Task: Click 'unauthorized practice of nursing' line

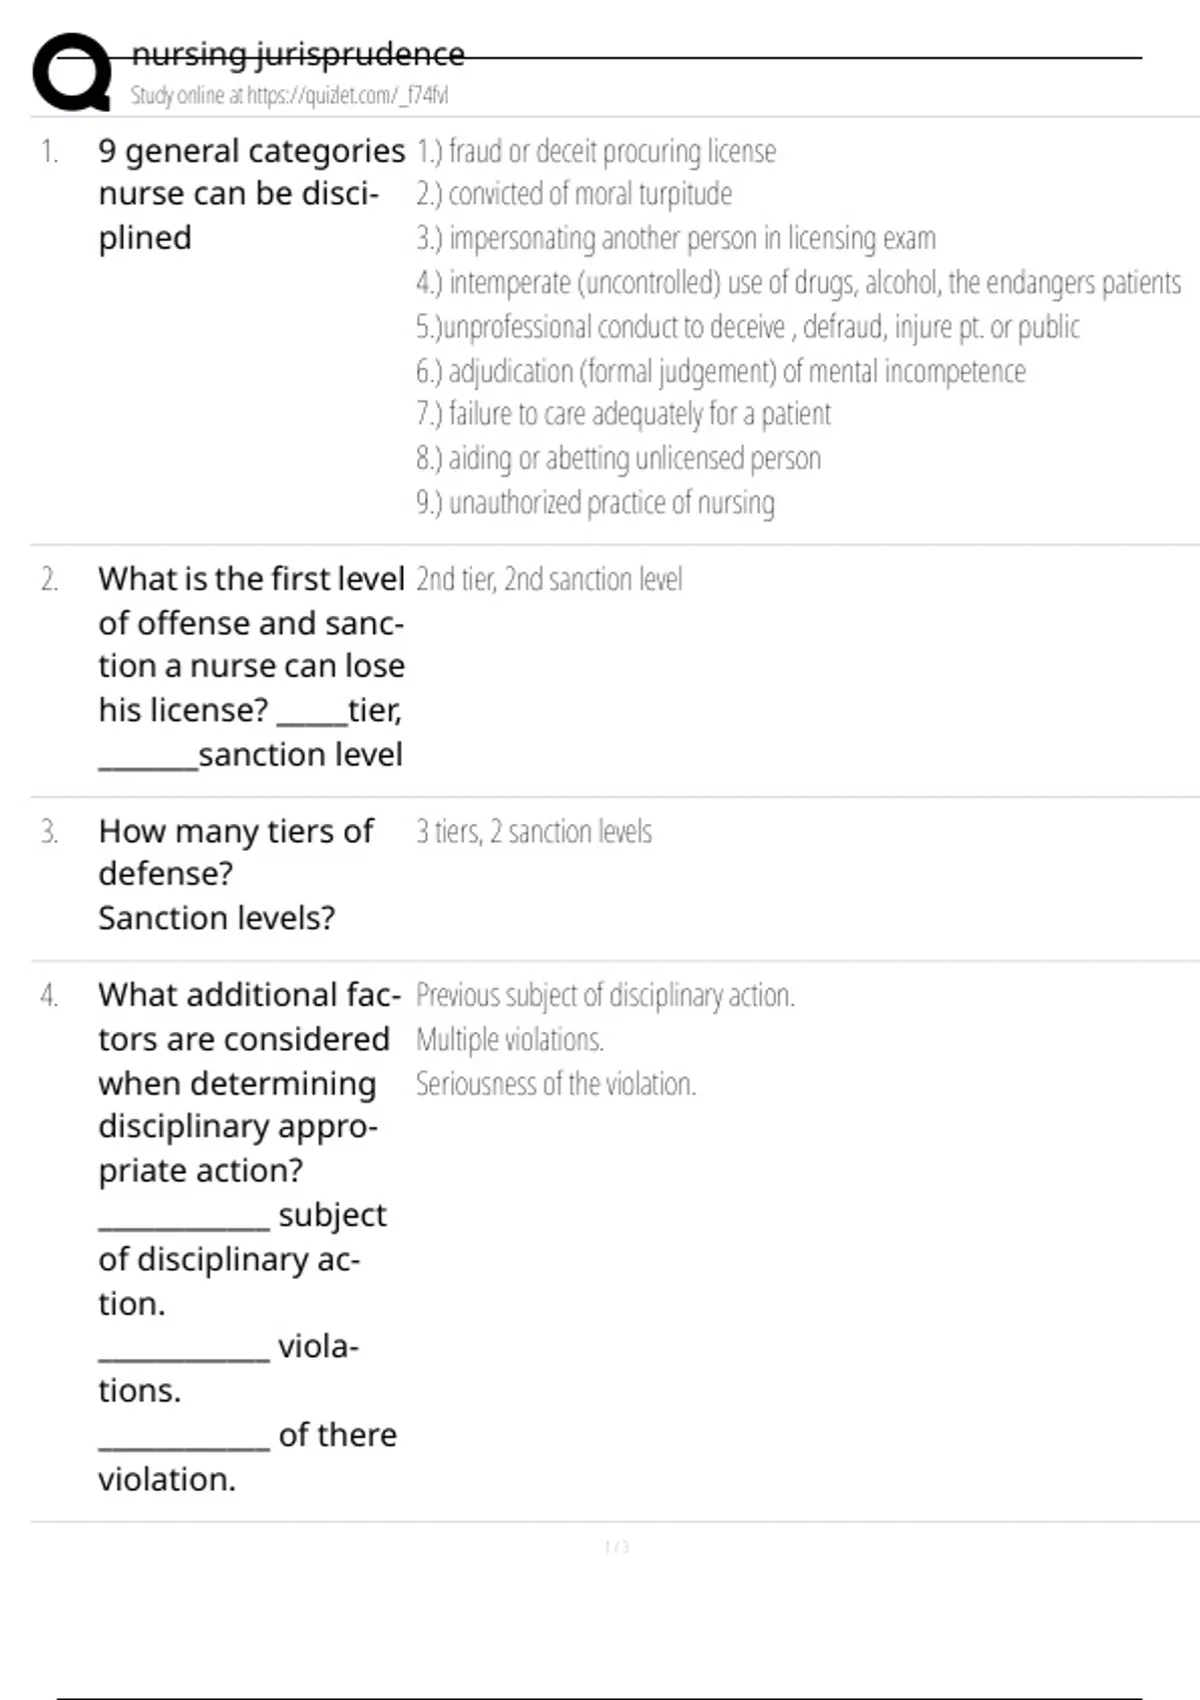Action: 595,503
